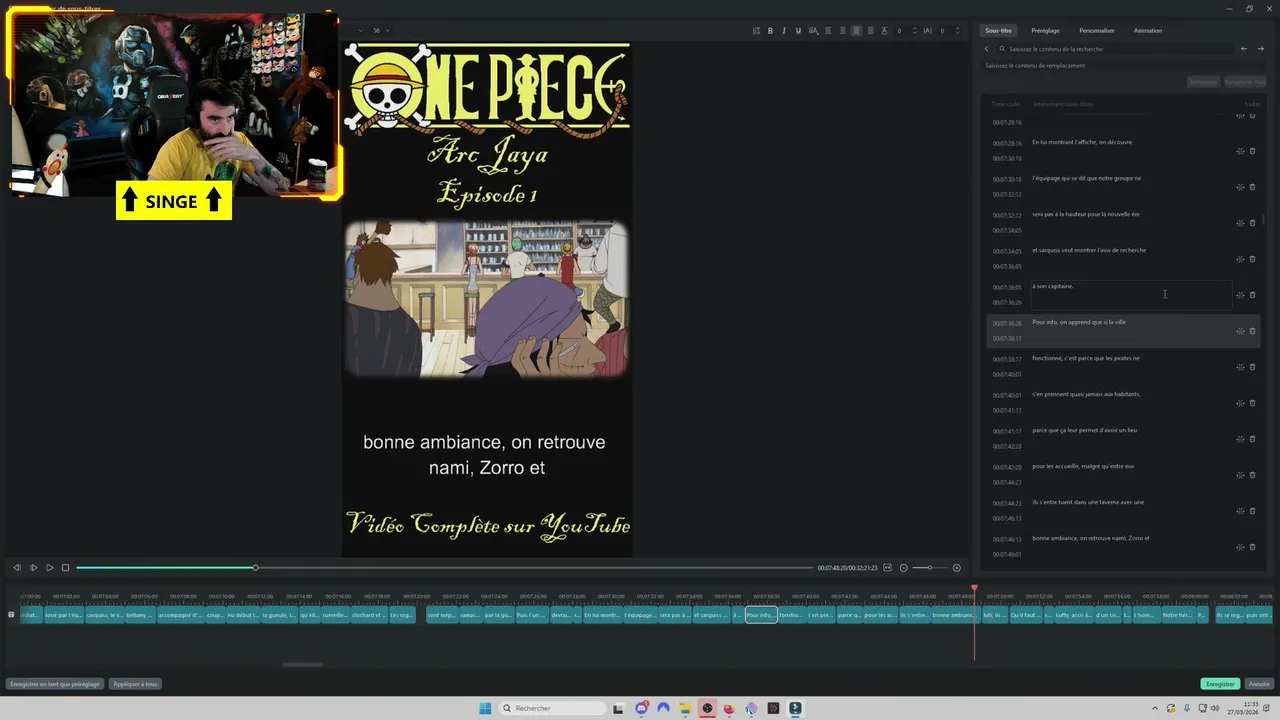1280x720 pixels.
Task: Click the stop playback button
Action: click(66, 568)
